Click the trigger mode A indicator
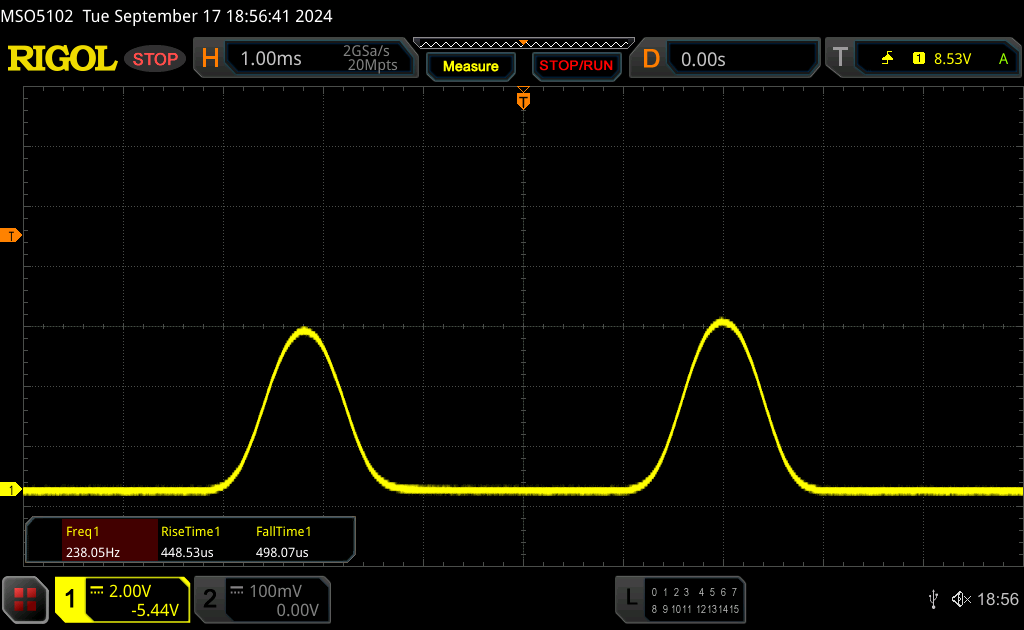Screen dimensions: 1024x630 click(x=1004, y=59)
